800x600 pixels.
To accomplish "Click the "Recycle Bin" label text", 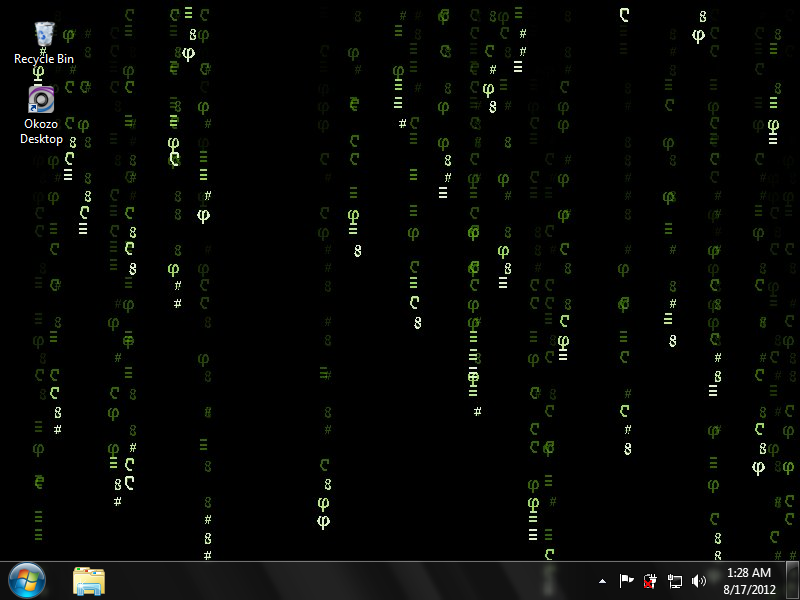I will pyautogui.click(x=44, y=59).
